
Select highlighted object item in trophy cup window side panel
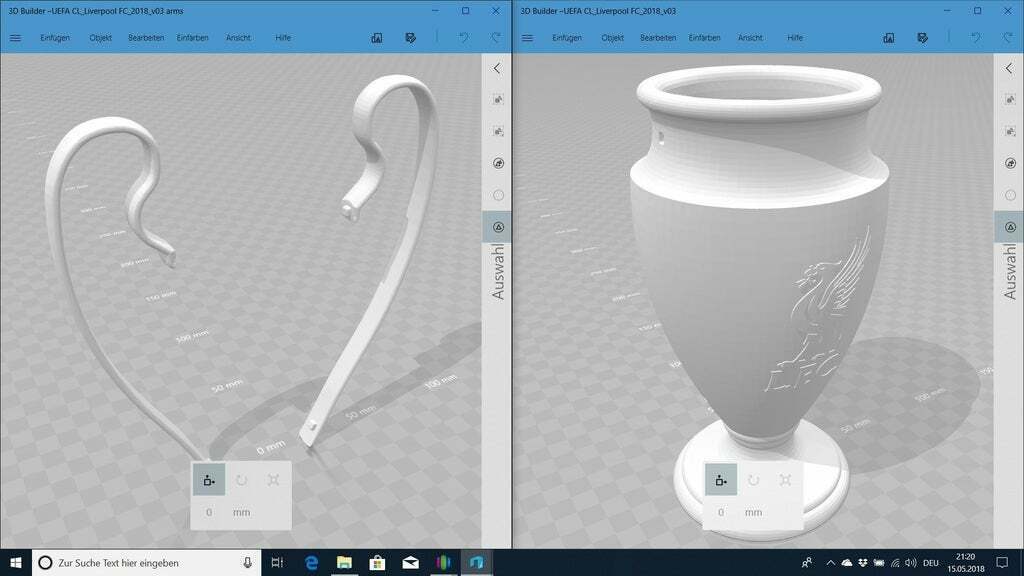1010,227
